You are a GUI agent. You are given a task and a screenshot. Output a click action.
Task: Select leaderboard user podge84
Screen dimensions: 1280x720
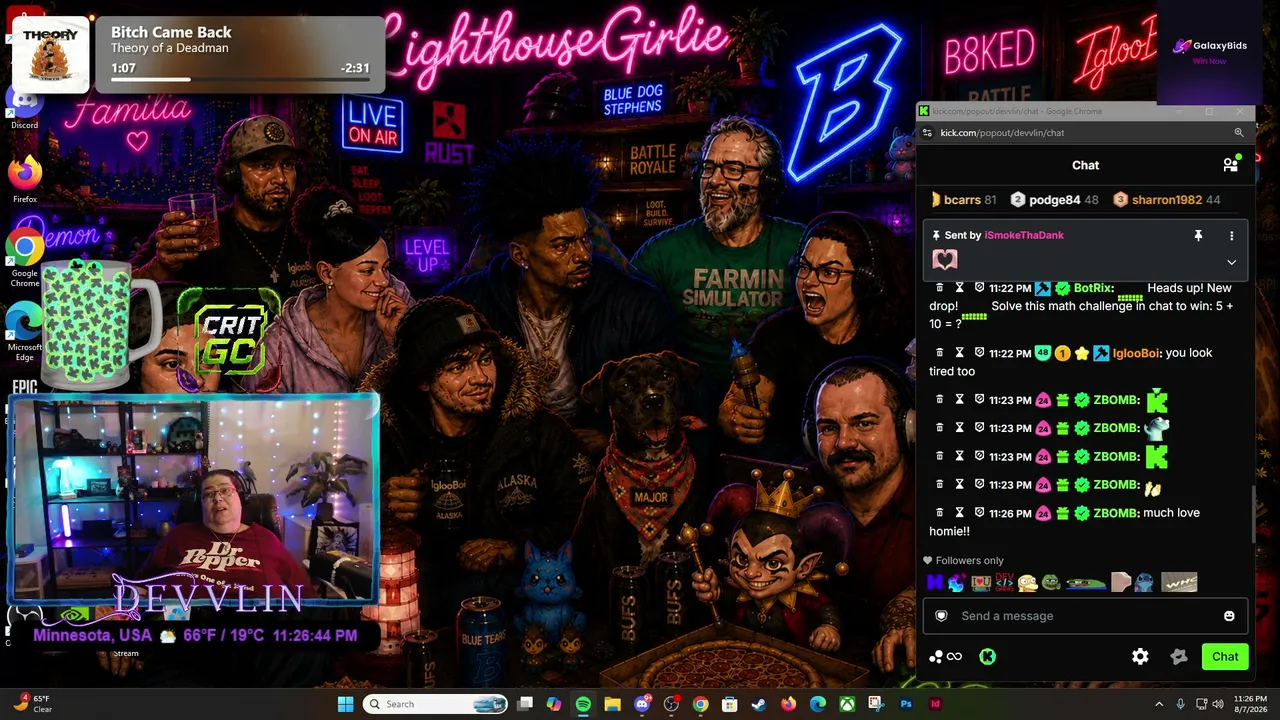(1054, 200)
